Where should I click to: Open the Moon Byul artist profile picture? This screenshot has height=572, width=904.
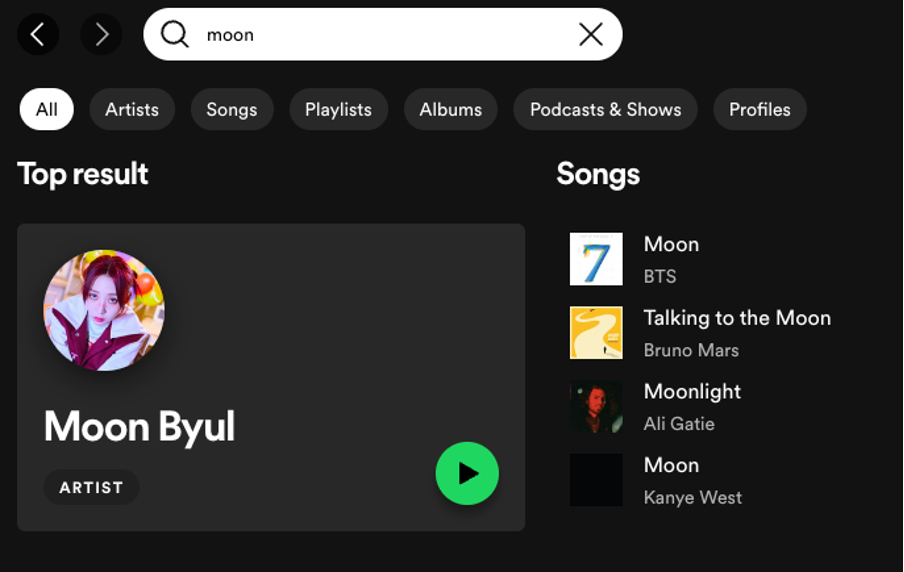coord(104,310)
